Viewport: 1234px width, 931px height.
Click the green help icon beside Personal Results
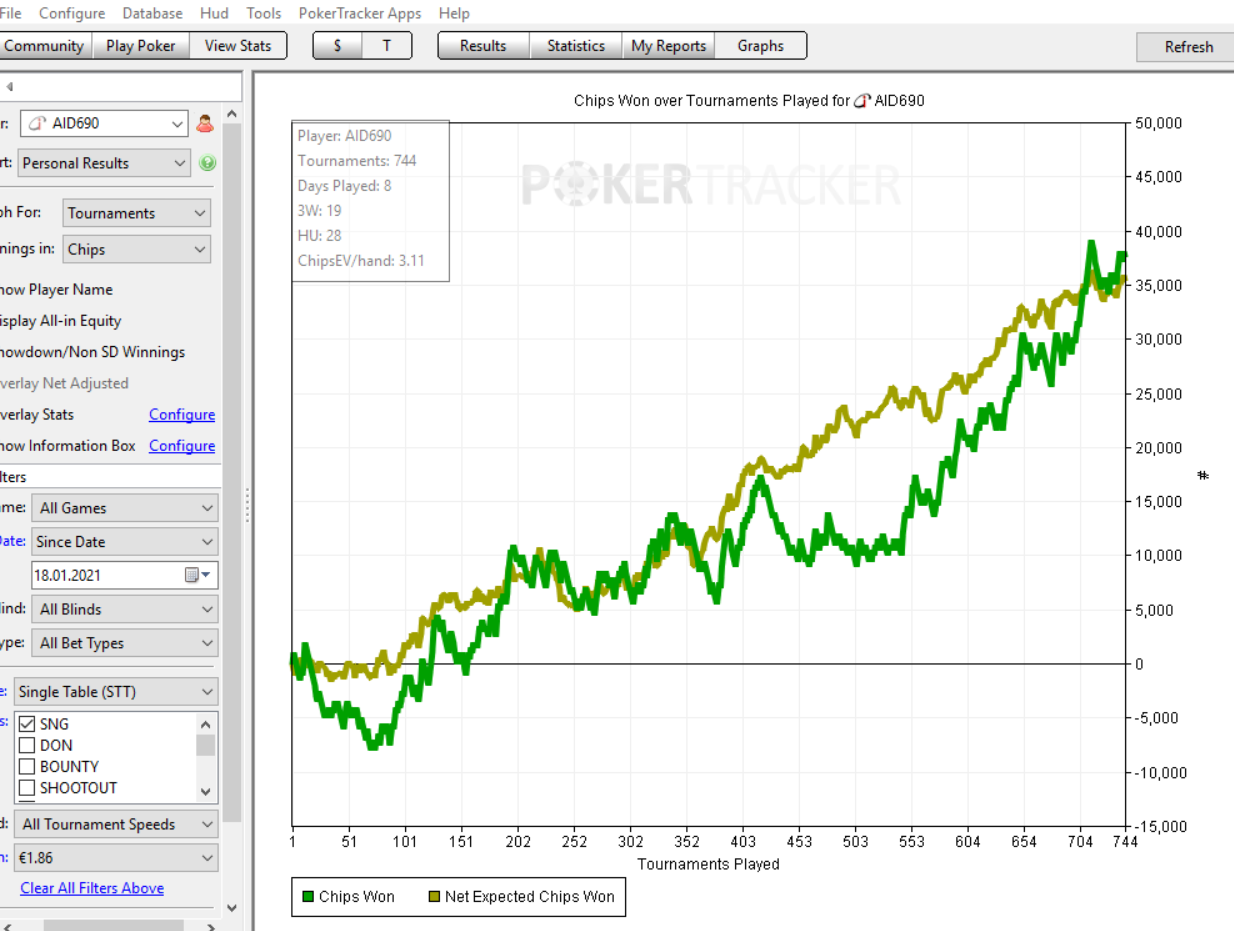coord(207,163)
